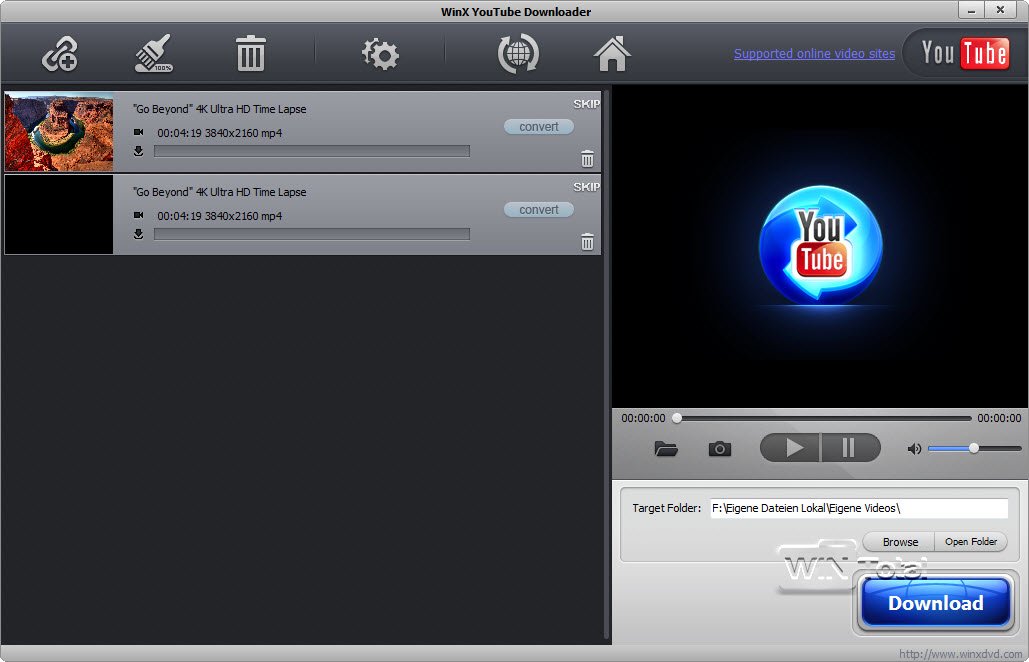1029x662 pixels.
Task: Adjust the volume slider
Action: tap(975, 448)
